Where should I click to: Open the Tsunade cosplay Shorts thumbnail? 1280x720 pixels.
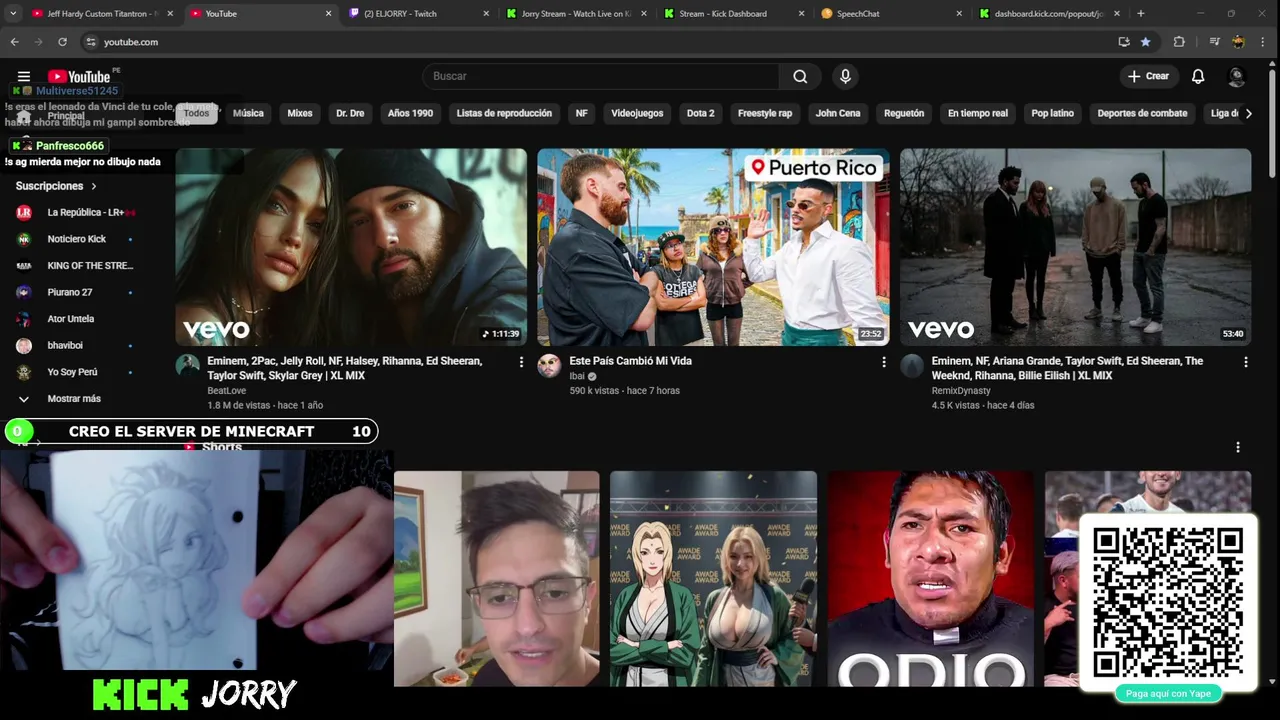point(713,579)
